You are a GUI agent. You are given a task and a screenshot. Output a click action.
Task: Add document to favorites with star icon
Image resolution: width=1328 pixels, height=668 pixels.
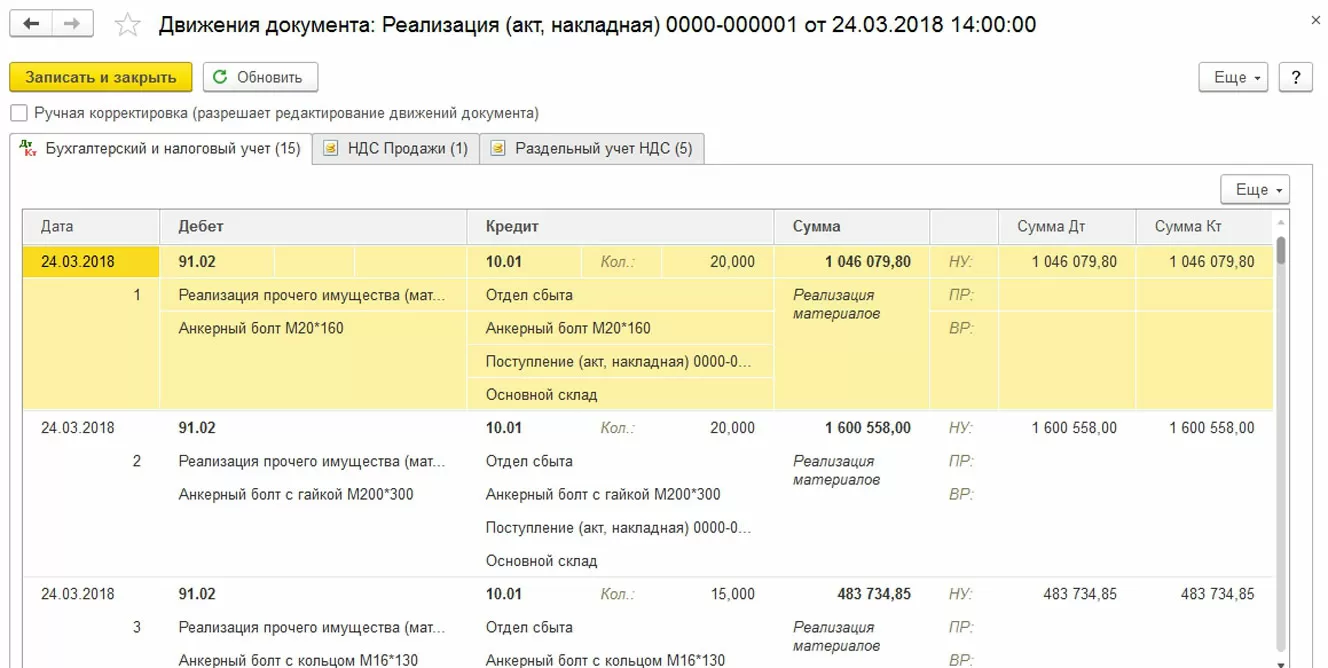pos(128,25)
